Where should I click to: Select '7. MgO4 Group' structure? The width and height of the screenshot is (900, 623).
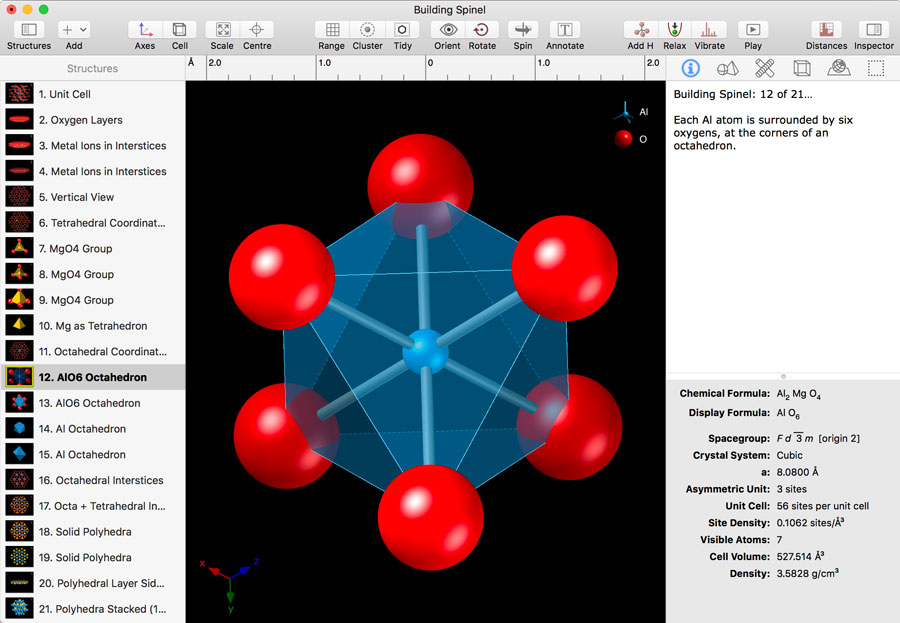click(x=75, y=248)
